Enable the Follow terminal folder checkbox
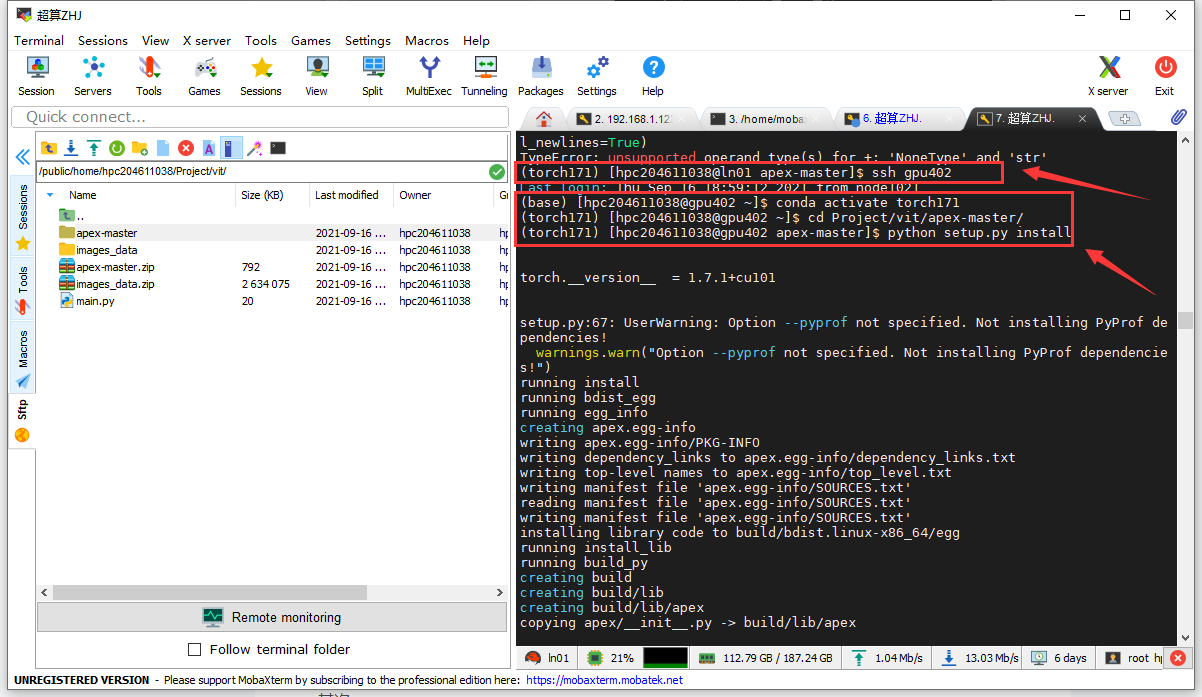This screenshot has width=1202, height=697. click(194, 649)
